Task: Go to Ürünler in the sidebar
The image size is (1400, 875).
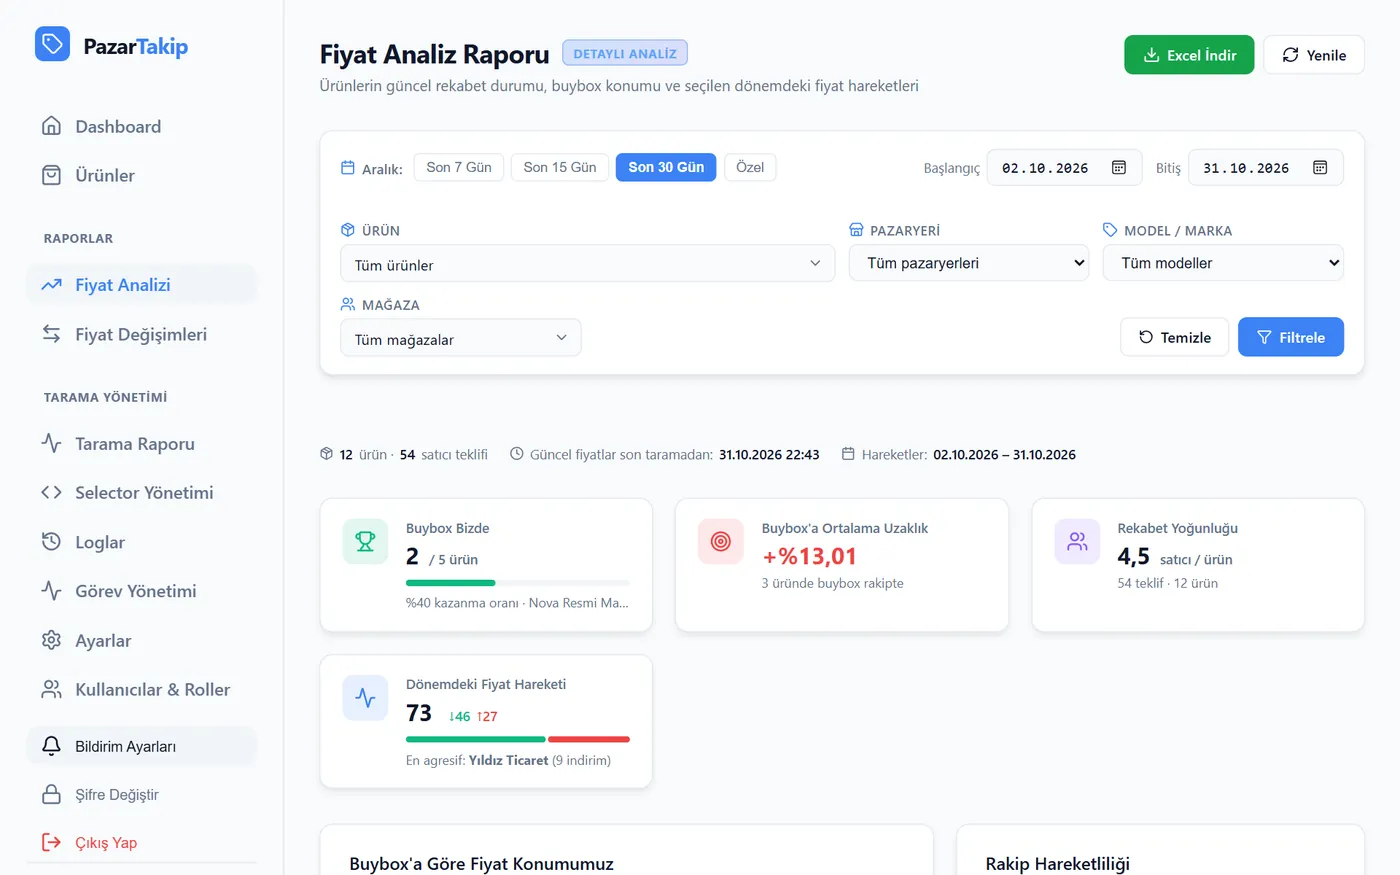Action: (141, 175)
